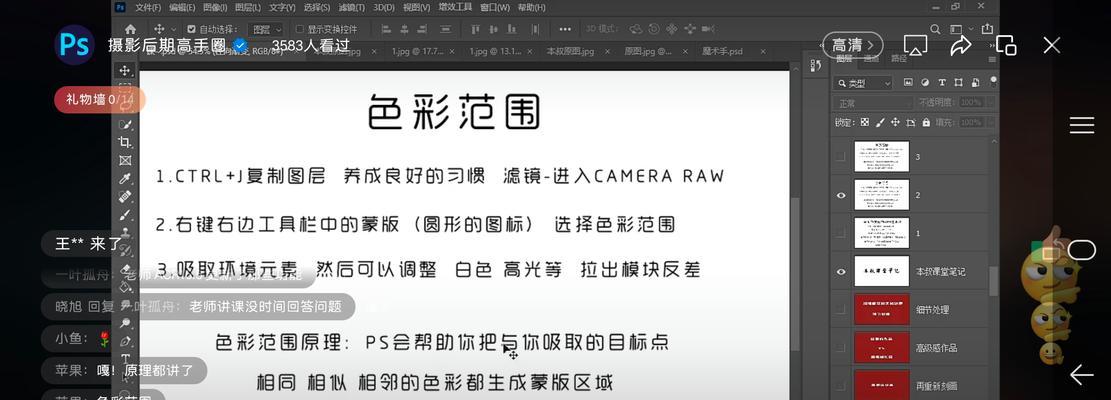Hide the 本叔课堂笔记 layer eye icon
The image size is (1111, 400).
pos(841,271)
